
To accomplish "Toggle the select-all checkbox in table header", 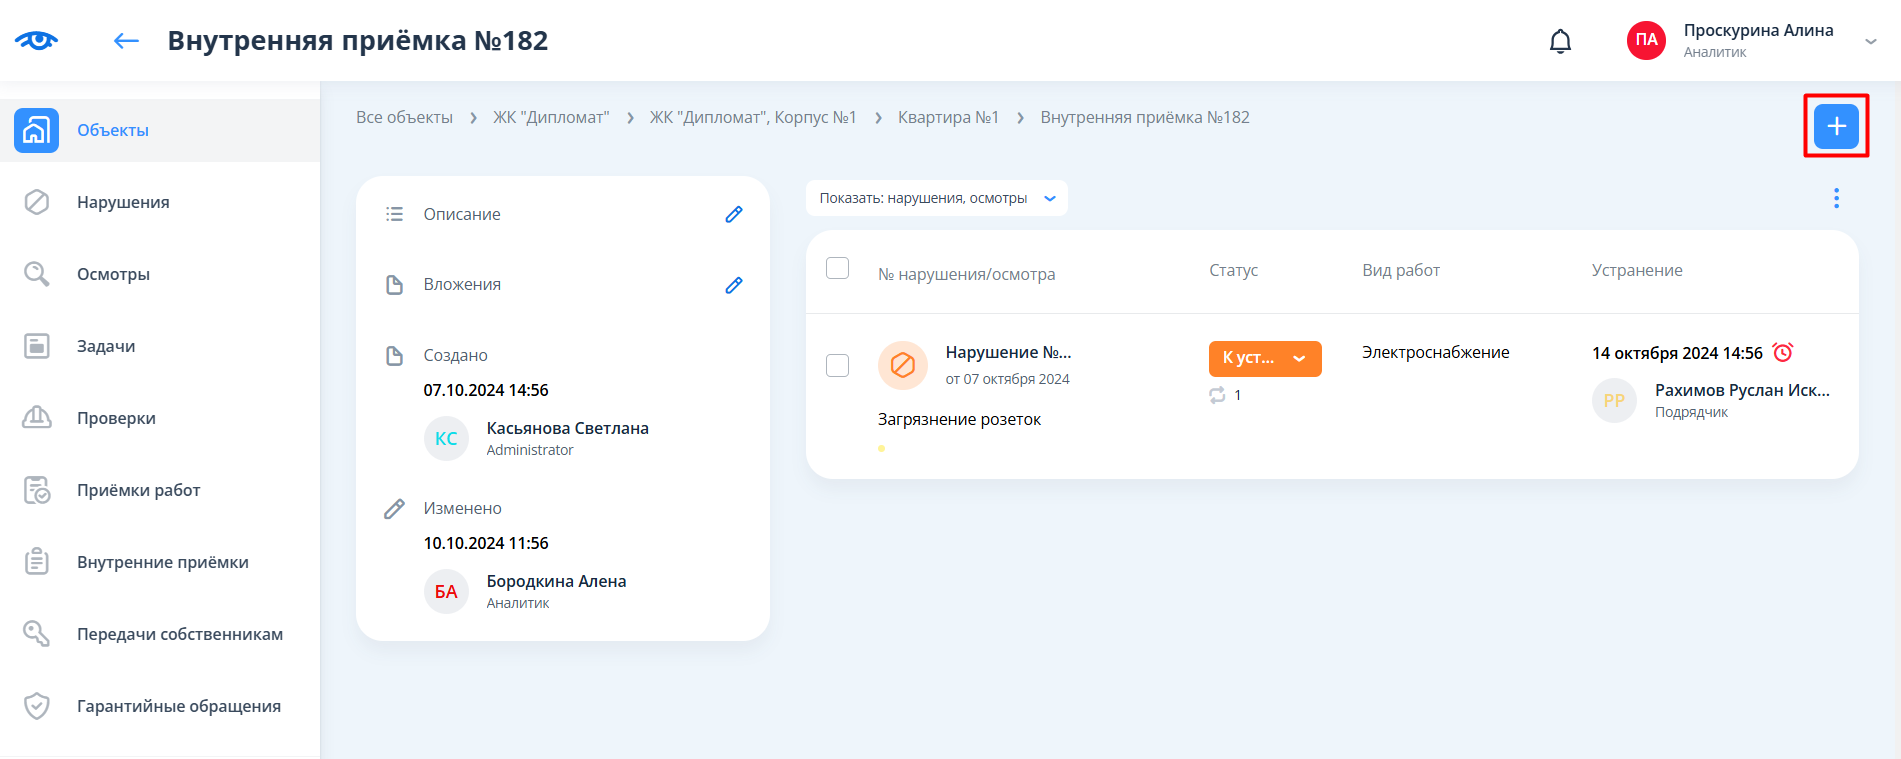I will (837, 268).
